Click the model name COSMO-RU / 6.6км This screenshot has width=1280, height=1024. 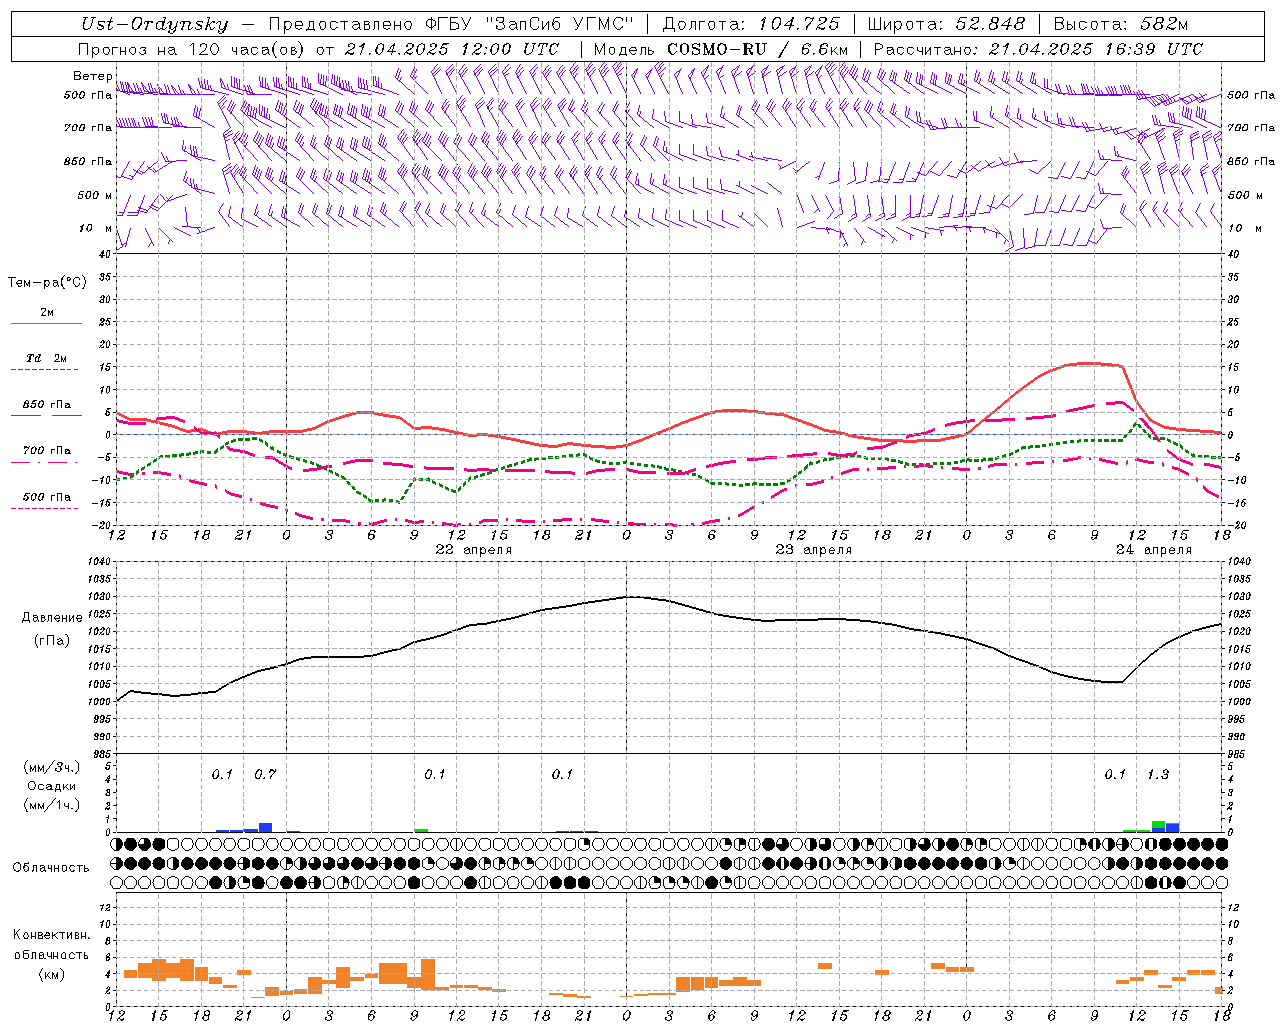click(x=757, y=48)
